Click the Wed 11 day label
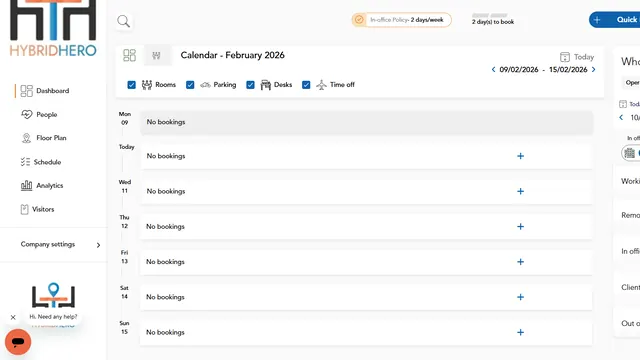 click(125, 186)
